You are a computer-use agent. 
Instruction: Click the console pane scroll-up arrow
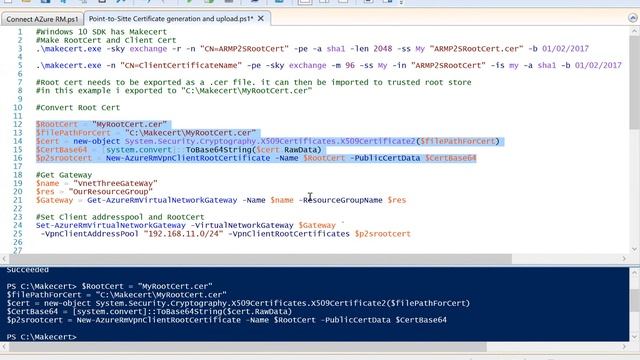pyautogui.click(x=635, y=273)
